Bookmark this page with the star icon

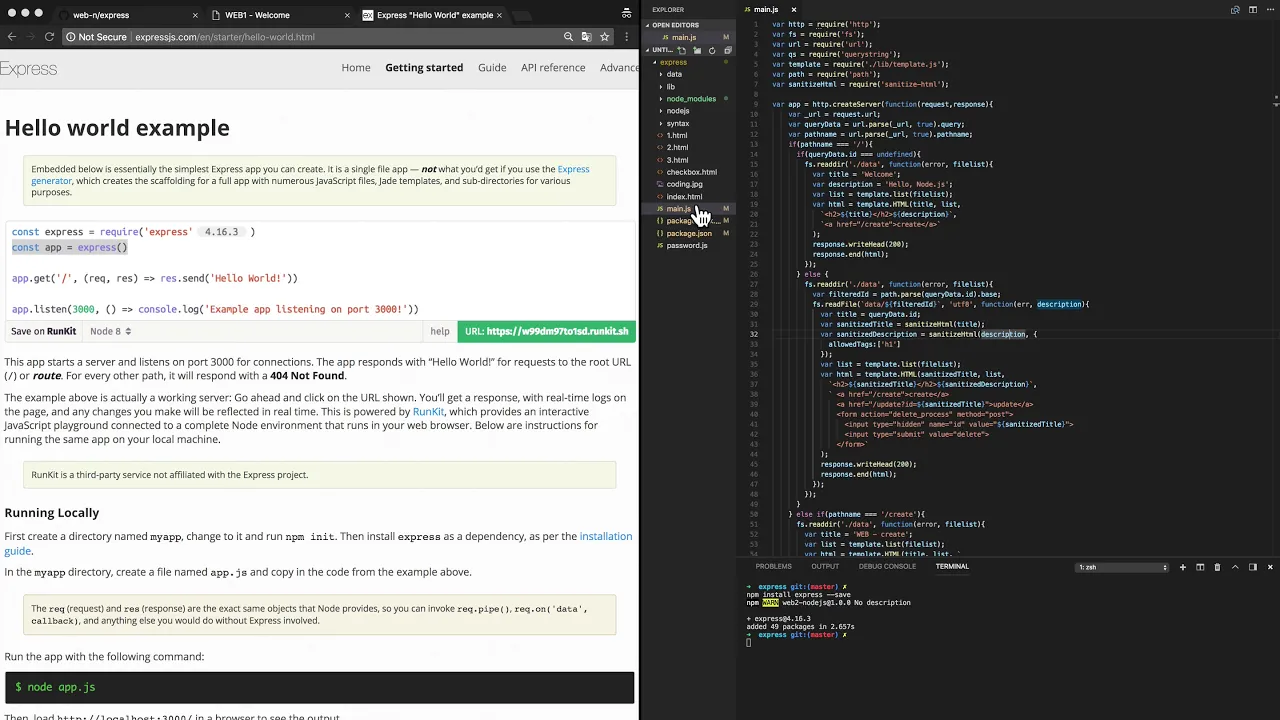(x=604, y=37)
